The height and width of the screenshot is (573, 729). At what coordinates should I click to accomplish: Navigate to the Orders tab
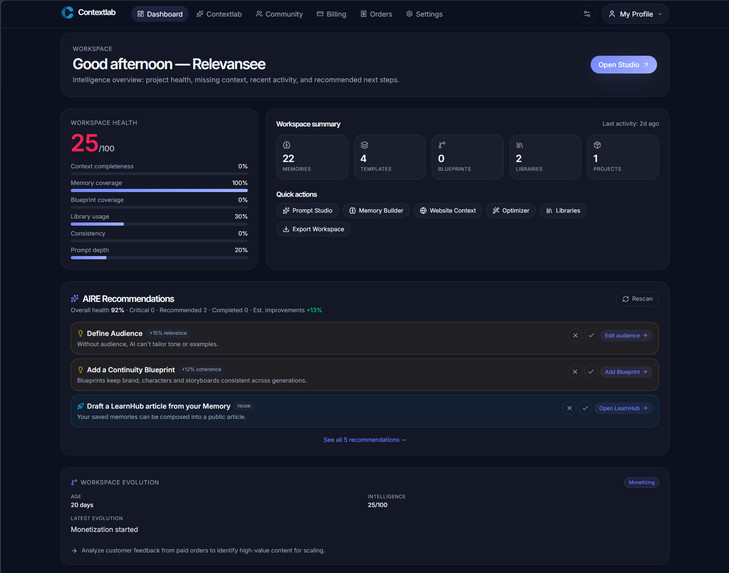(376, 14)
